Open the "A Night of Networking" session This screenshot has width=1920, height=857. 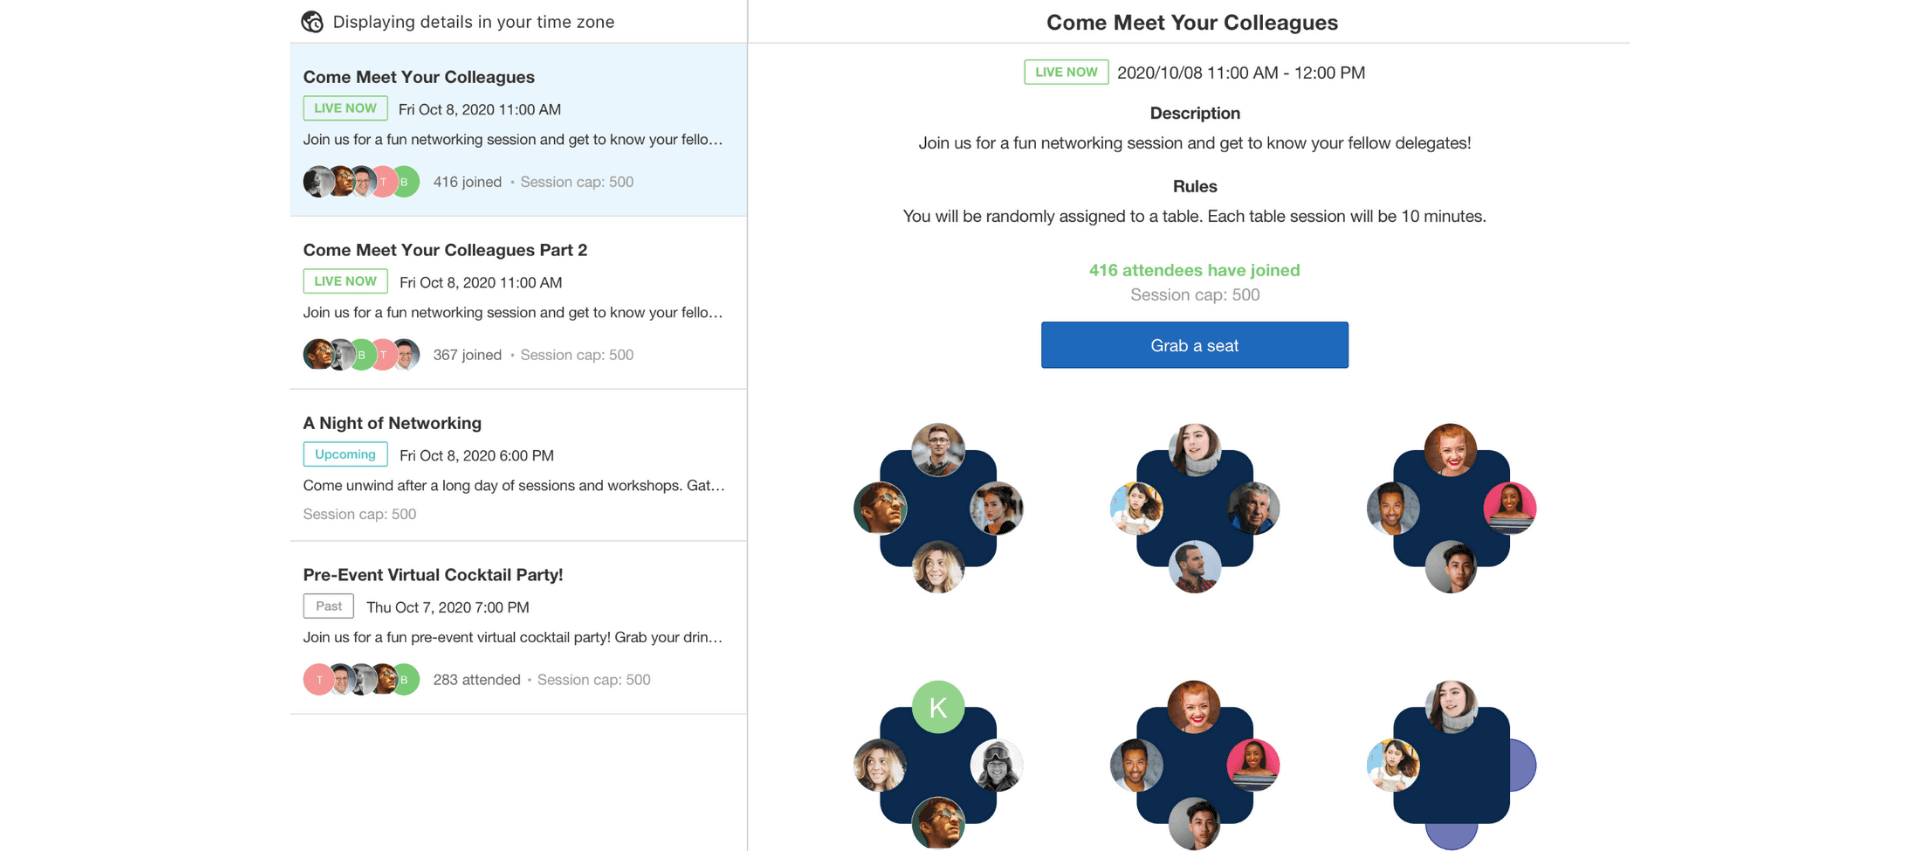click(x=392, y=423)
